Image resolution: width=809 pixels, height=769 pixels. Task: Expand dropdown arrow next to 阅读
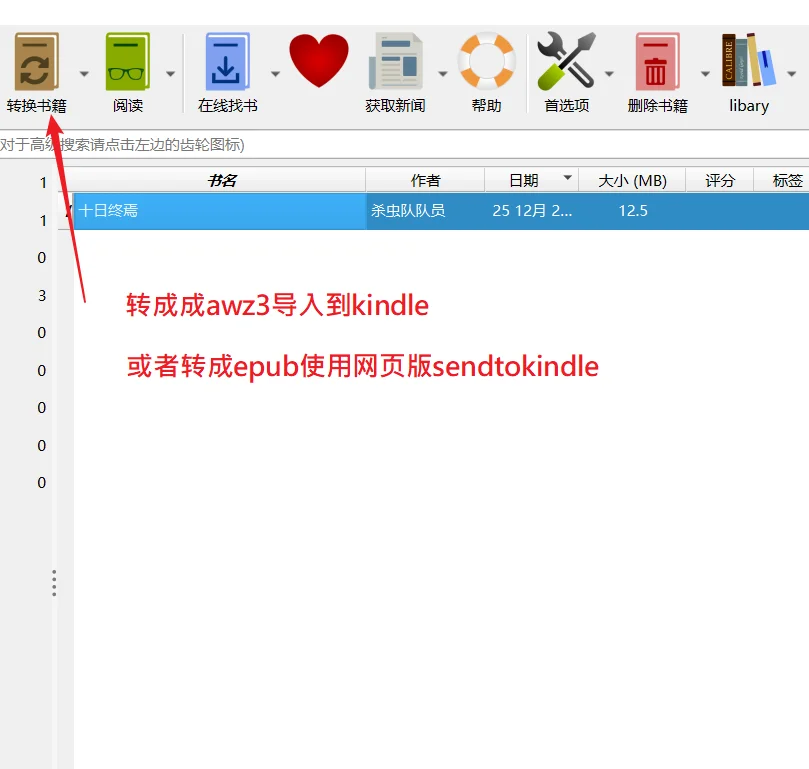(x=170, y=74)
